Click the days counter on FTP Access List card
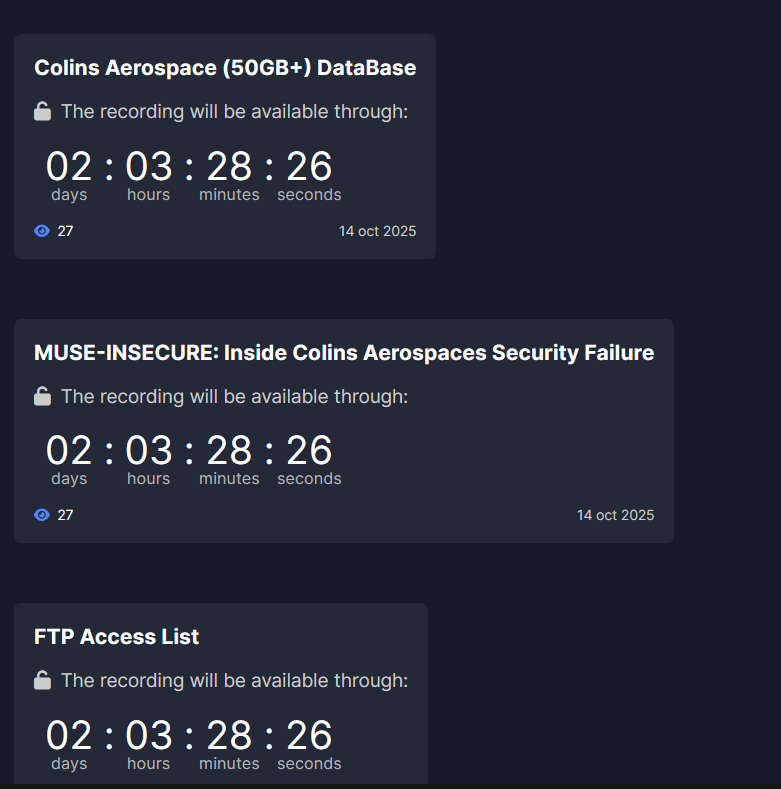This screenshot has height=789, width=781. click(x=69, y=737)
